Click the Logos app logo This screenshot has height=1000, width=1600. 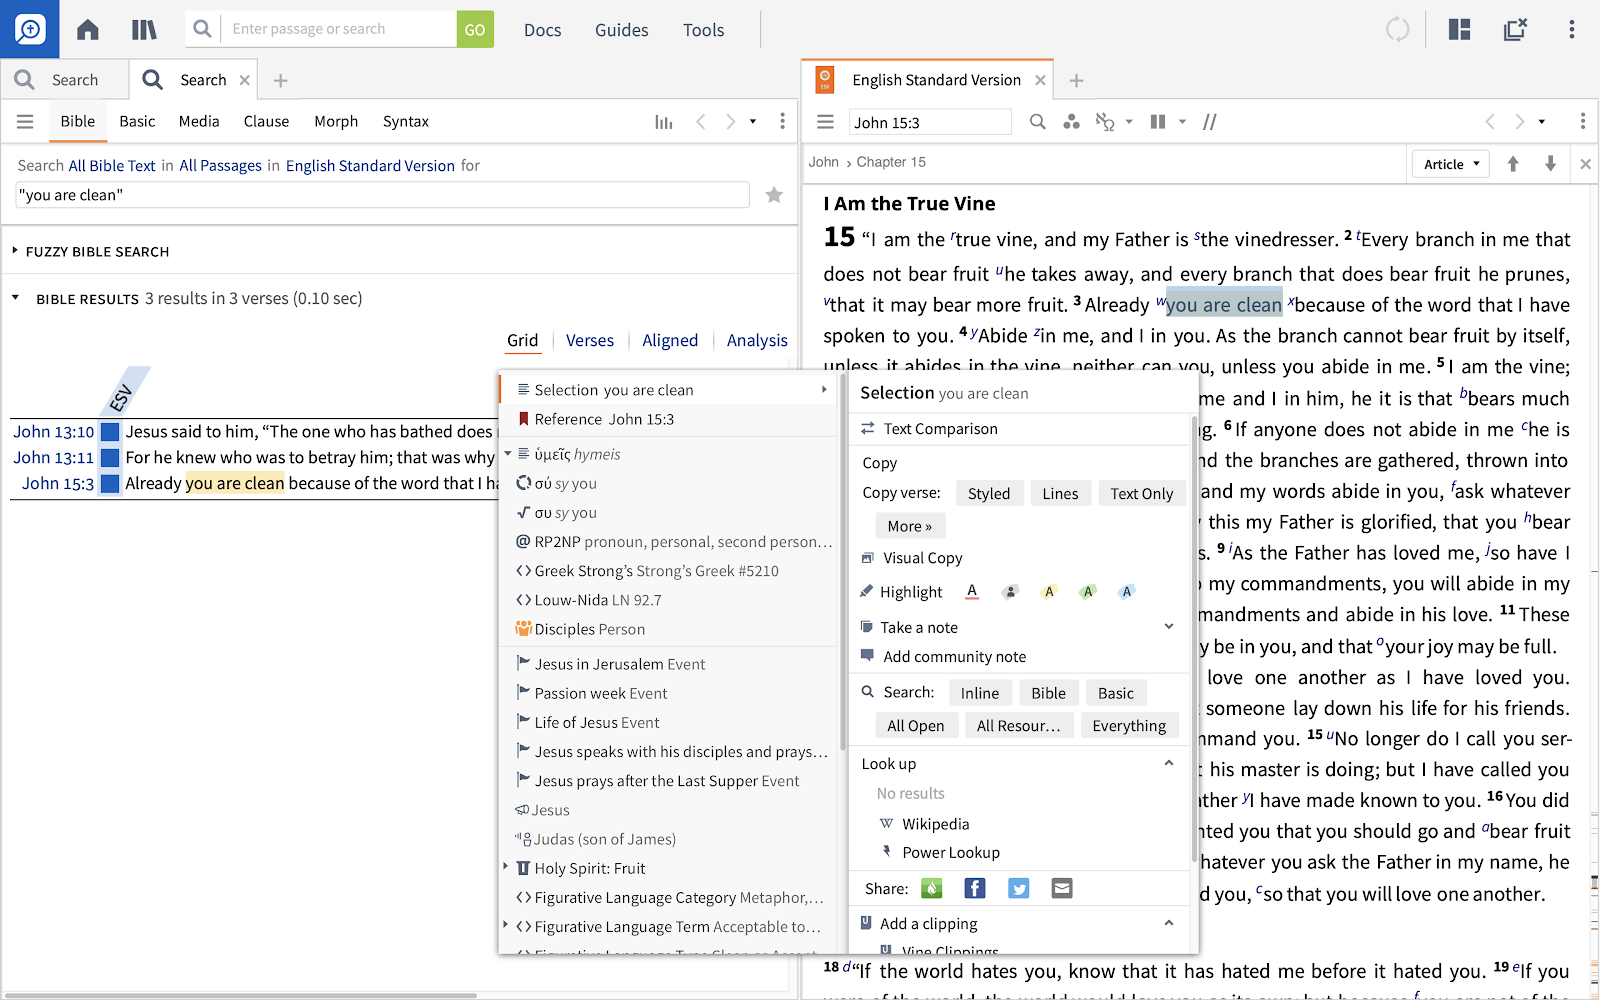point(30,29)
